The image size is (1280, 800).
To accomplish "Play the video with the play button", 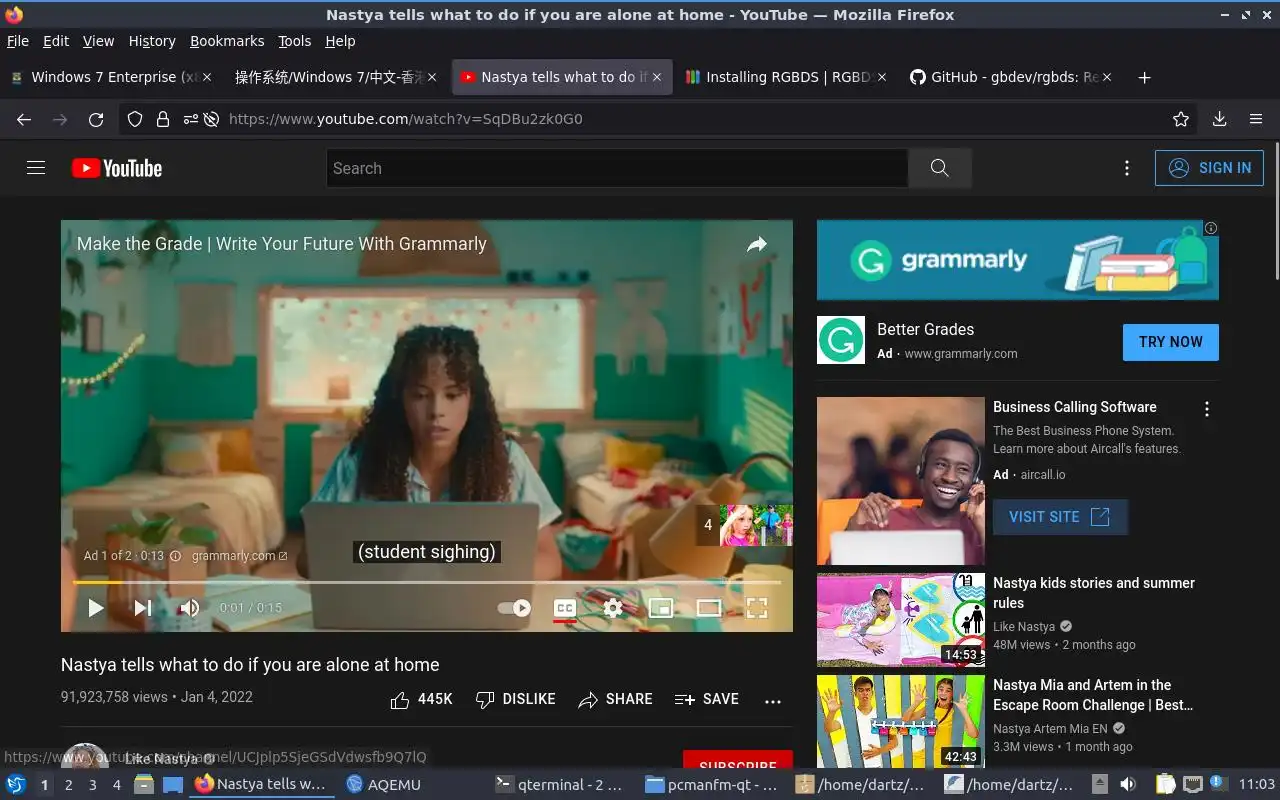I will tap(95, 607).
